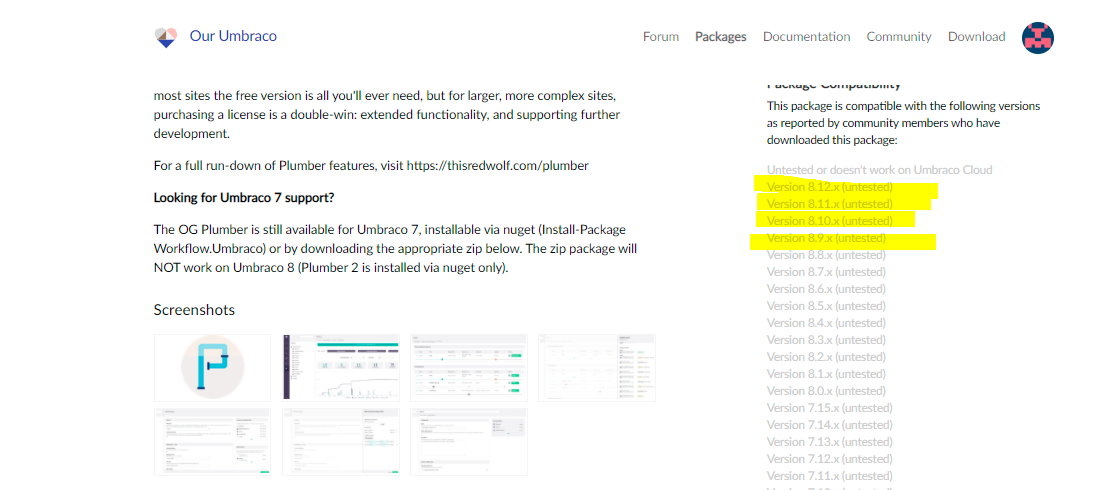The height and width of the screenshot is (490, 1120).
Task: Open the Forum menu item
Action: click(x=661, y=36)
